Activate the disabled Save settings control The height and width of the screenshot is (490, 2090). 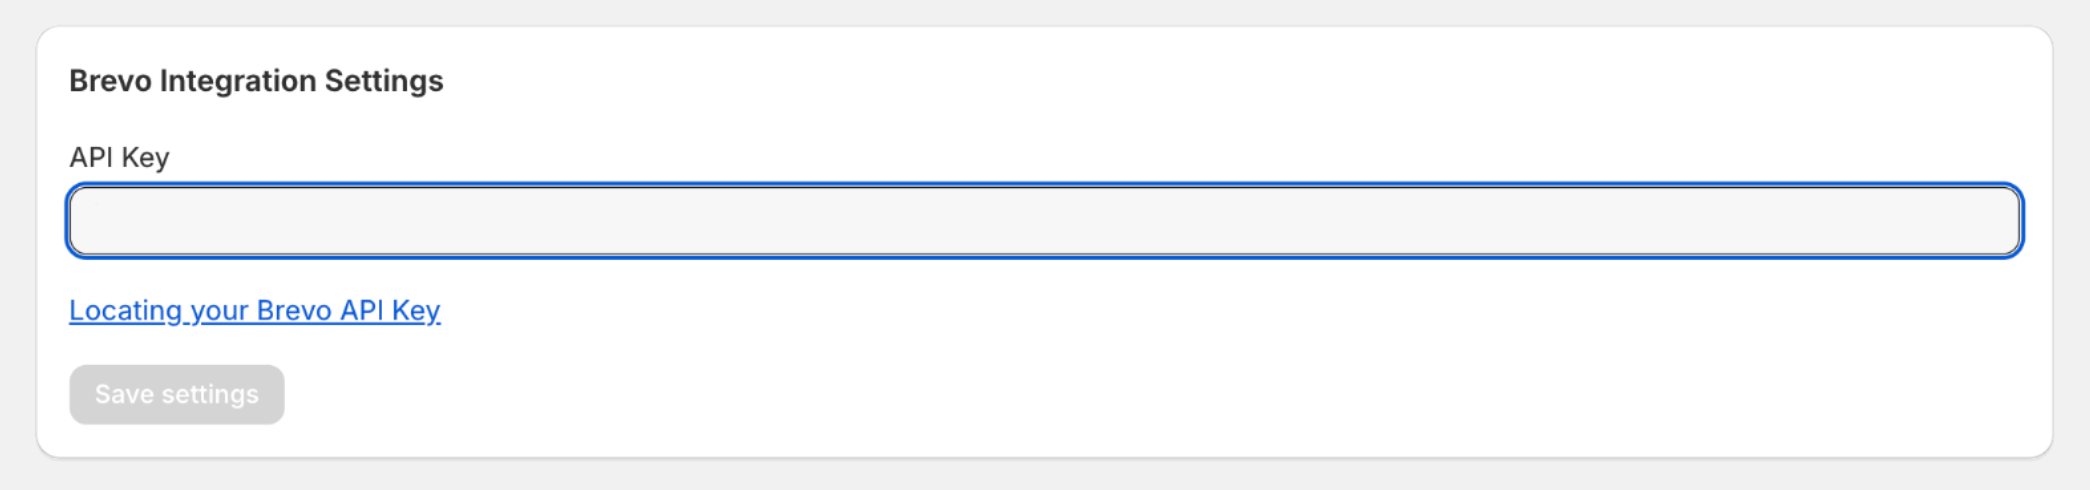pos(177,394)
